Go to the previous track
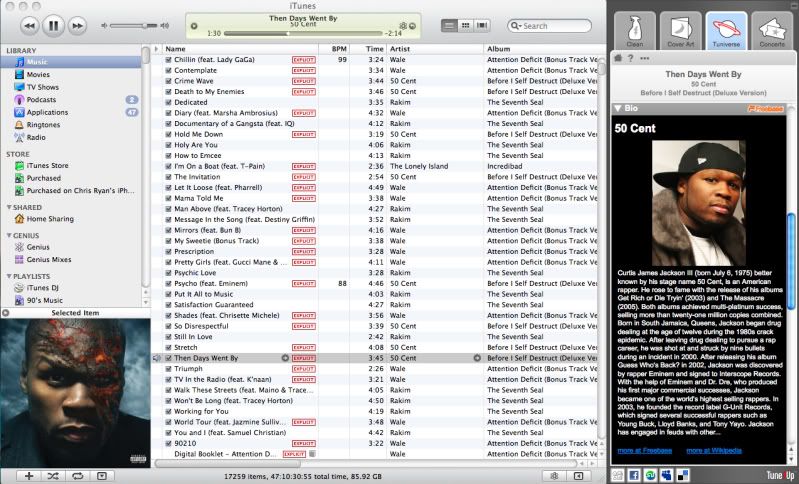Image resolution: width=799 pixels, height=484 pixels. (x=30, y=25)
